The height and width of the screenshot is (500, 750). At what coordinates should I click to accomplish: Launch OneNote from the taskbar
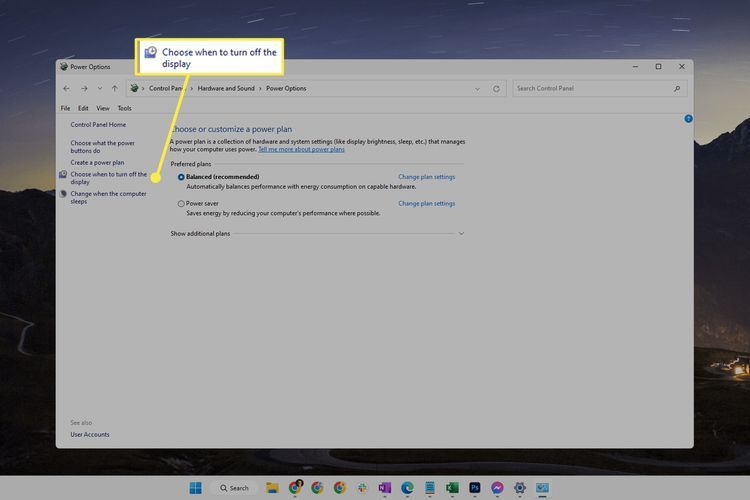(384, 488)
